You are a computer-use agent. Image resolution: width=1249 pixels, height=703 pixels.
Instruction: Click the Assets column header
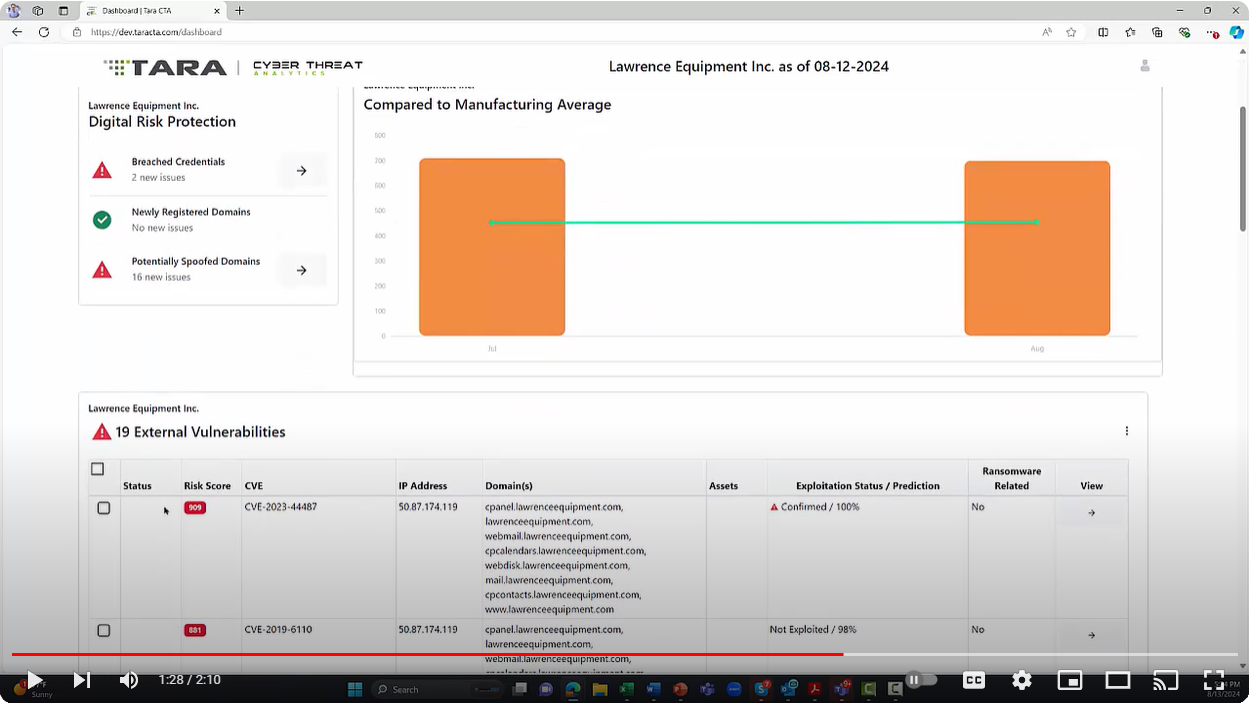(x=723, y=486)
